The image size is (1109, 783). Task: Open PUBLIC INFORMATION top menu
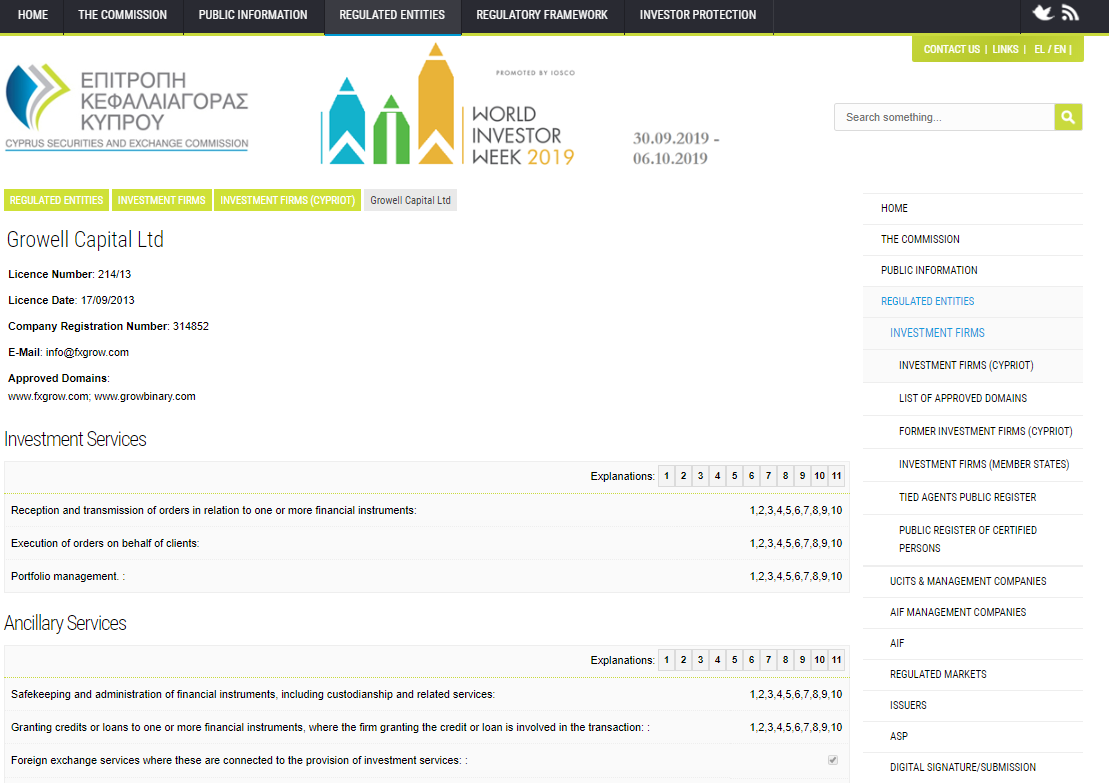[x=252, y=15]
